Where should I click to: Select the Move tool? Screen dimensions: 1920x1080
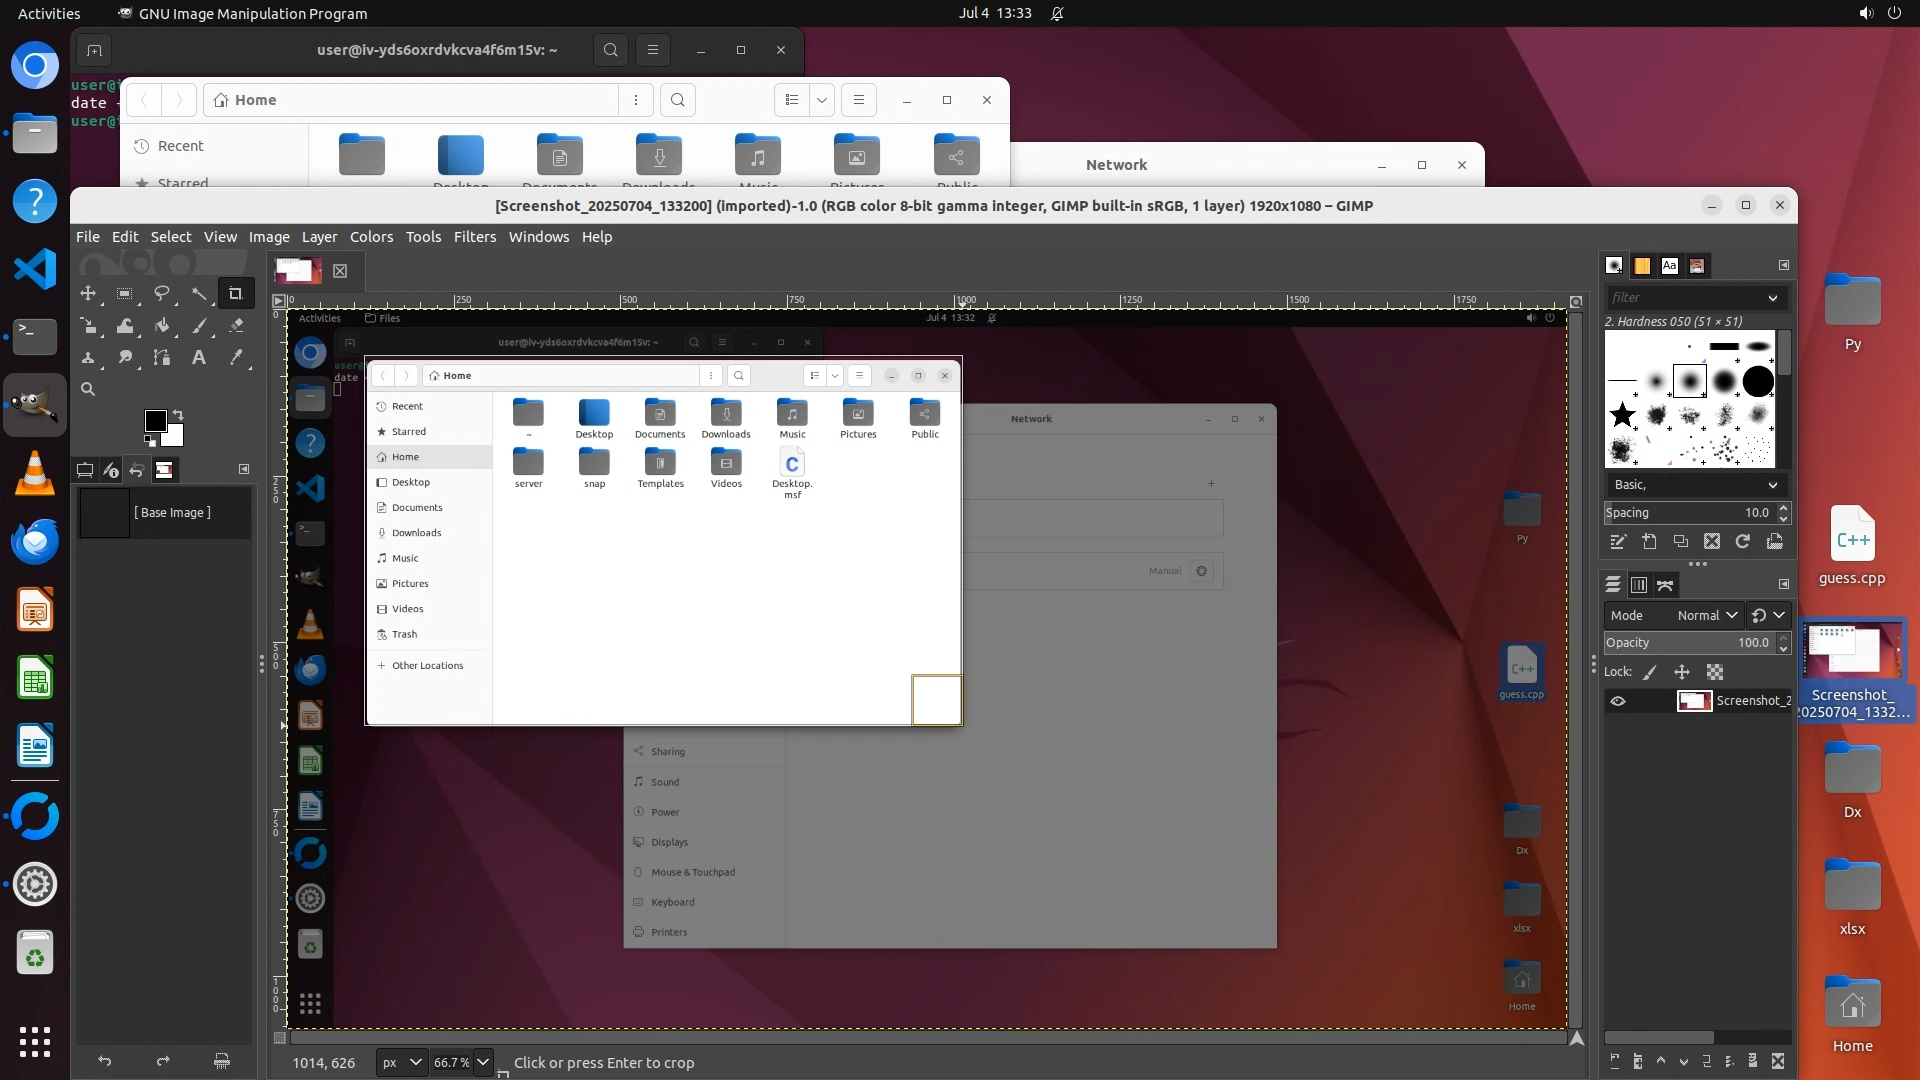pyautogui.click(x=88, y=293)
